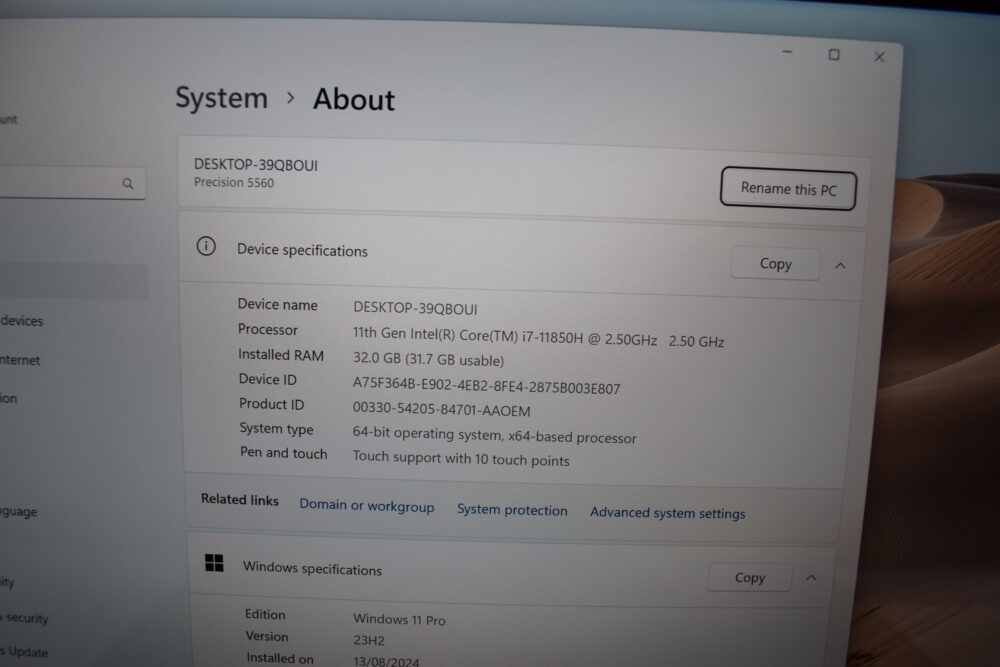Select the devices item in sidebar
Screen dimensions: 1000x667
click(x=21, y=321)
